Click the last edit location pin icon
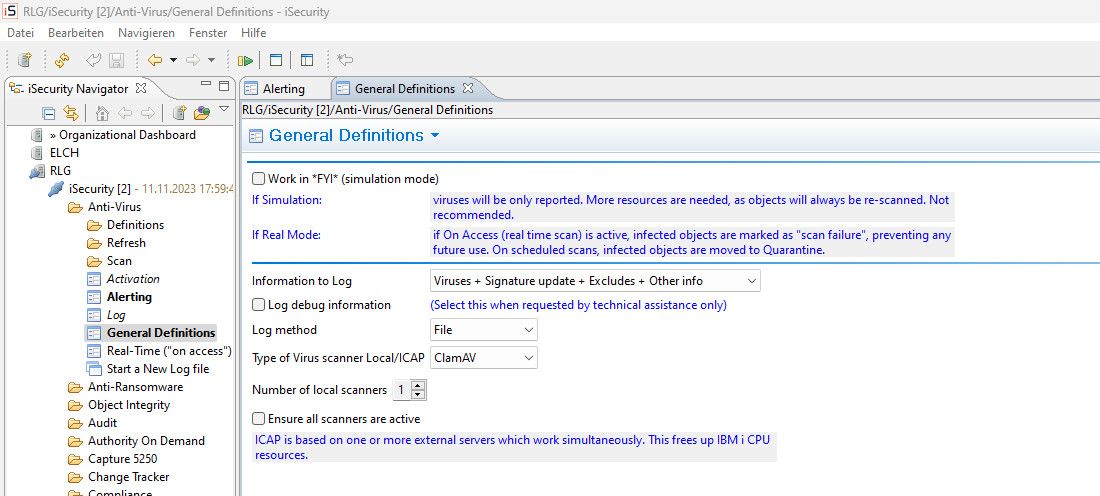Image resolution: width=1100 pixels, height=496 pixels. pyautogui.click(x=344, y=60)
